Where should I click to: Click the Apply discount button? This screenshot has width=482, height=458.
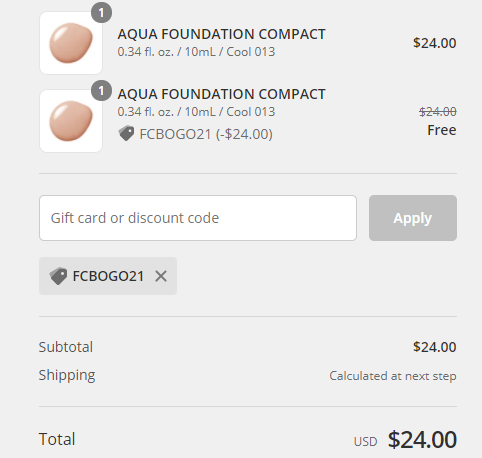(x=413, y=218)
